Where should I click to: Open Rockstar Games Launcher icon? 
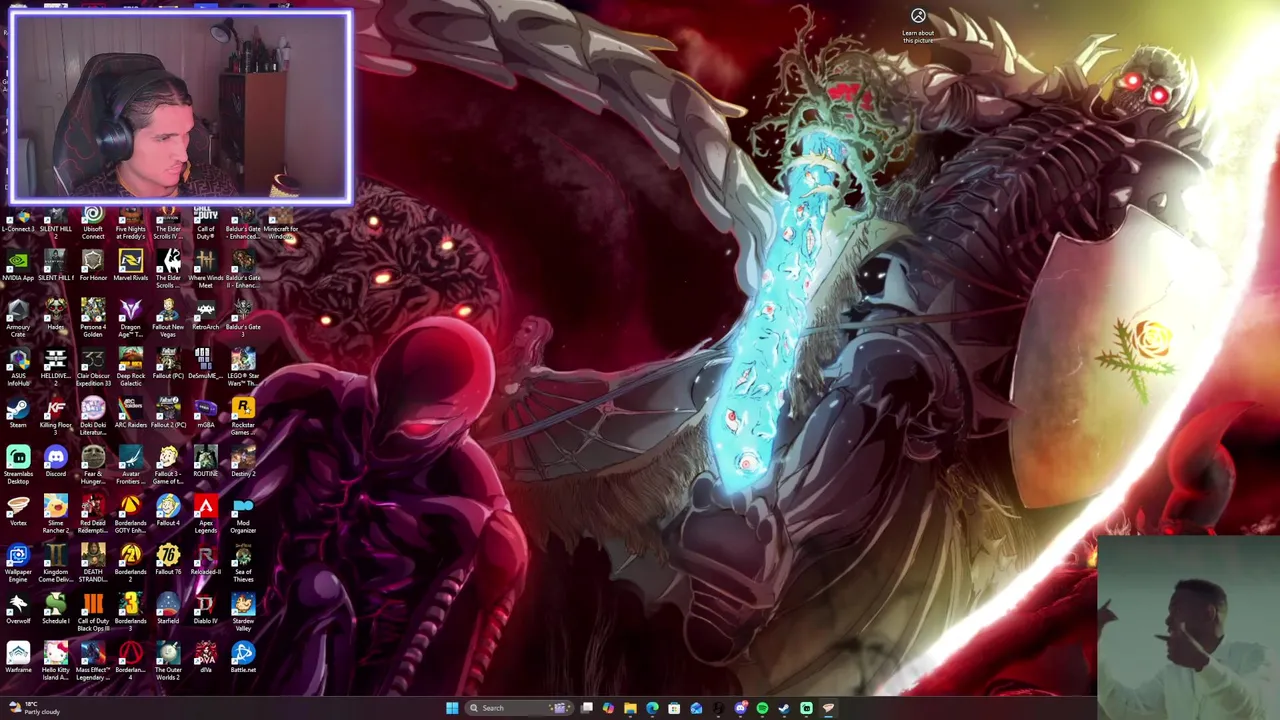[243, 418]
